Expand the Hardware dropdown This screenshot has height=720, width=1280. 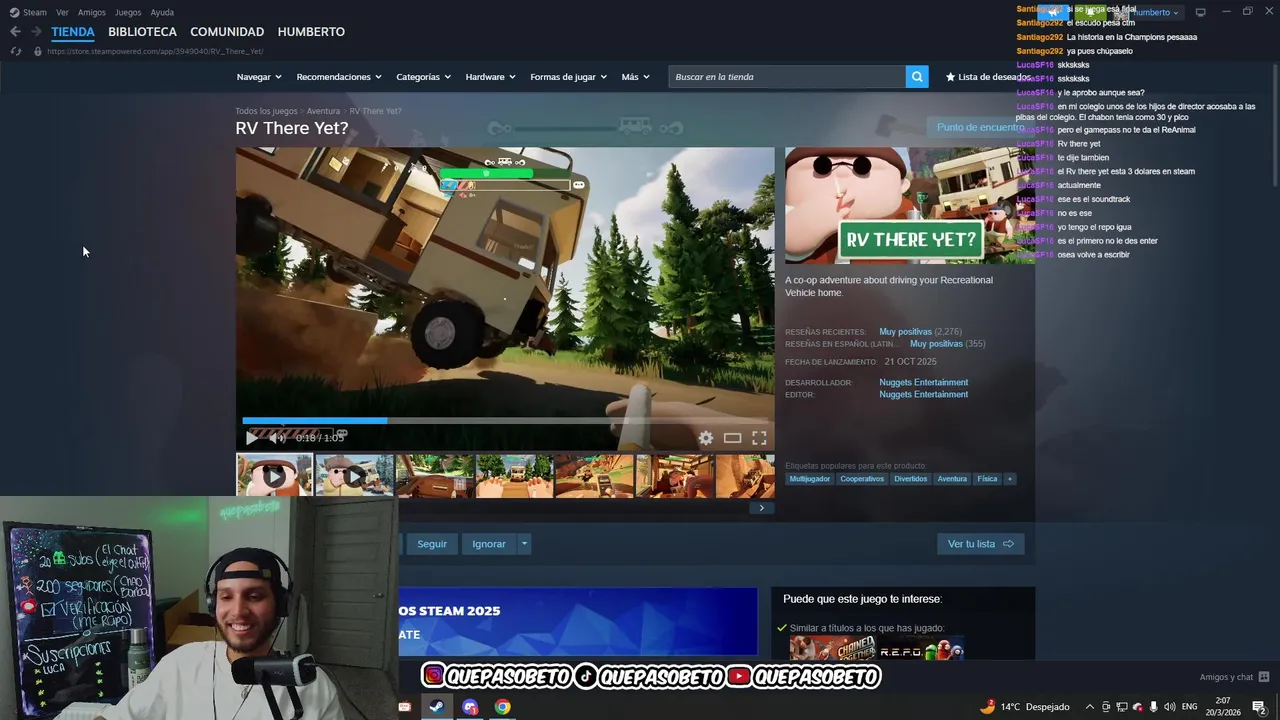[490, 77]
